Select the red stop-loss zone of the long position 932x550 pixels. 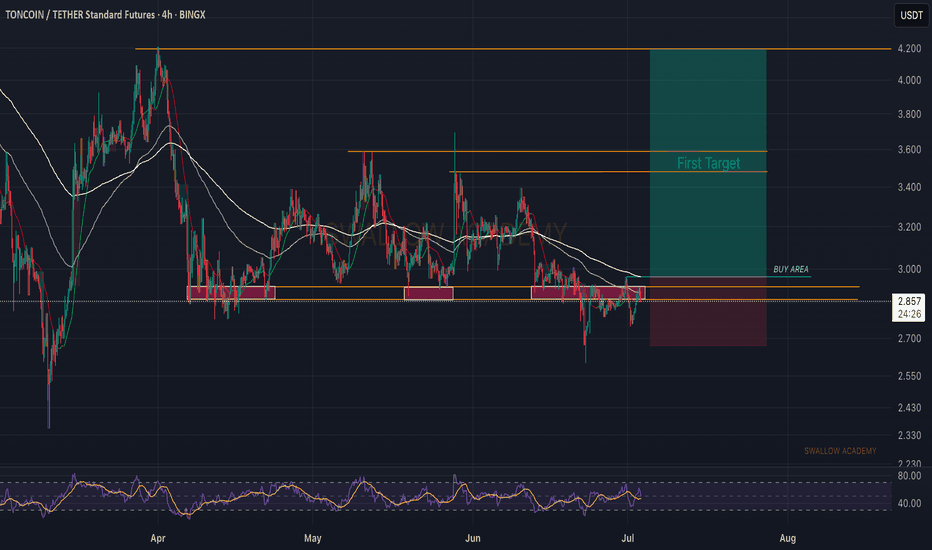pos(708,311)
